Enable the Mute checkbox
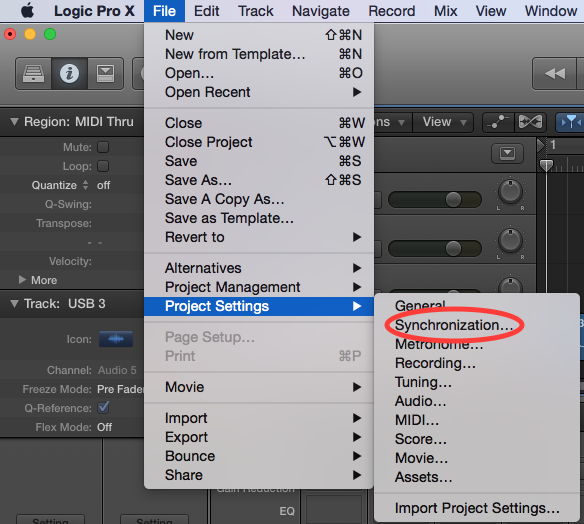 tap(103, 147)
